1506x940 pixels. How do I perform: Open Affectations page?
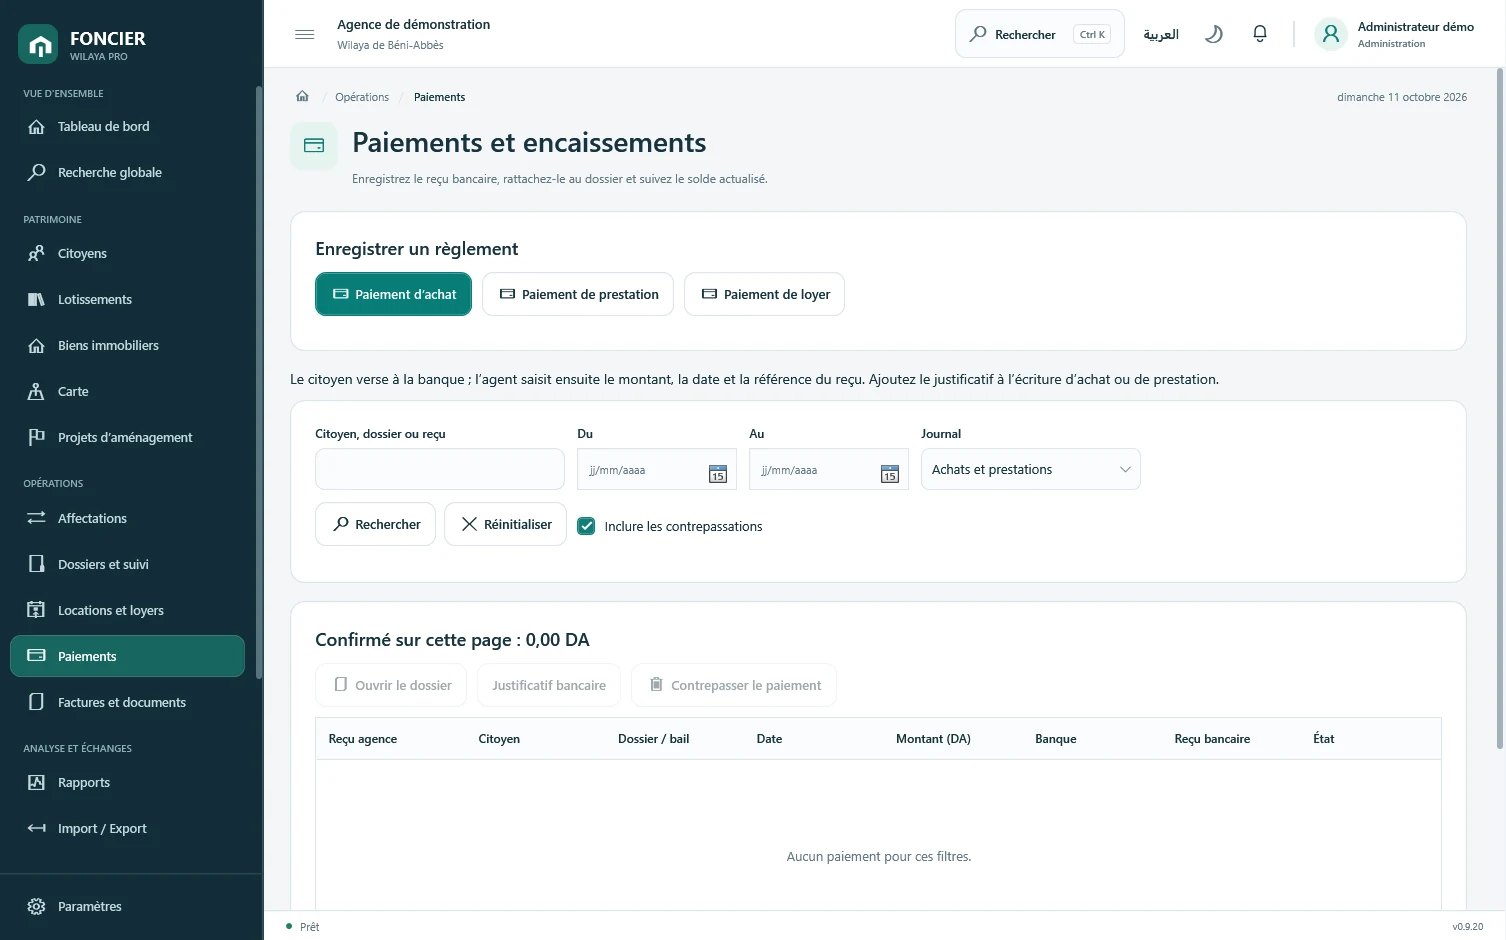pos(127,519)
